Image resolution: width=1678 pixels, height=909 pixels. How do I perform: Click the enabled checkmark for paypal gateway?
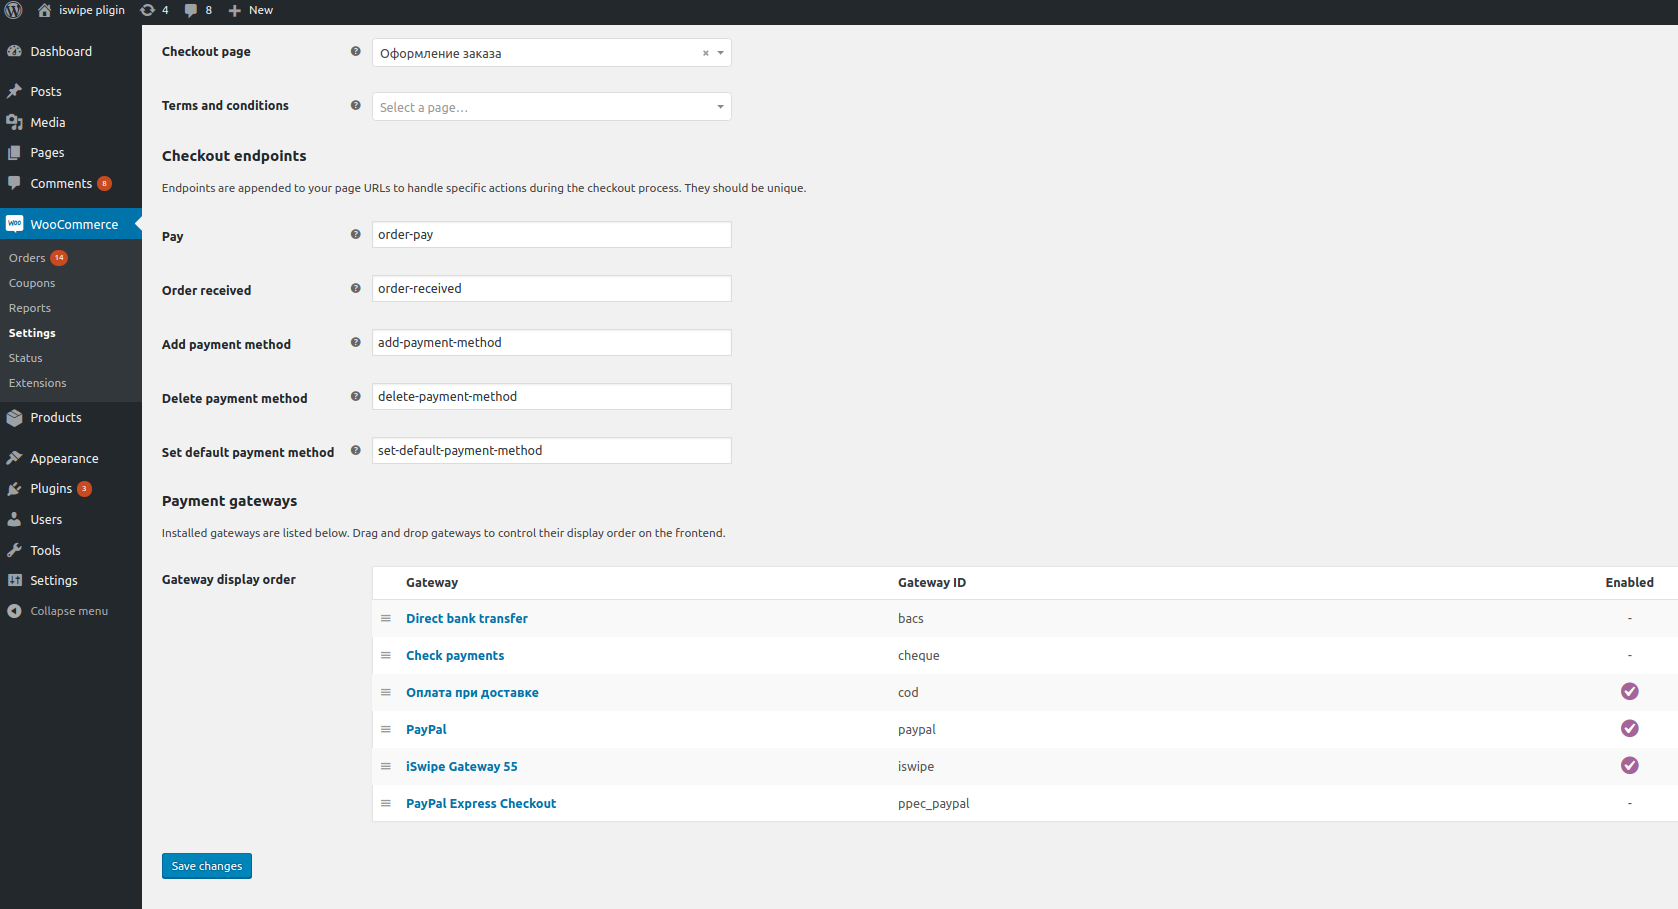click(1629, 728)
